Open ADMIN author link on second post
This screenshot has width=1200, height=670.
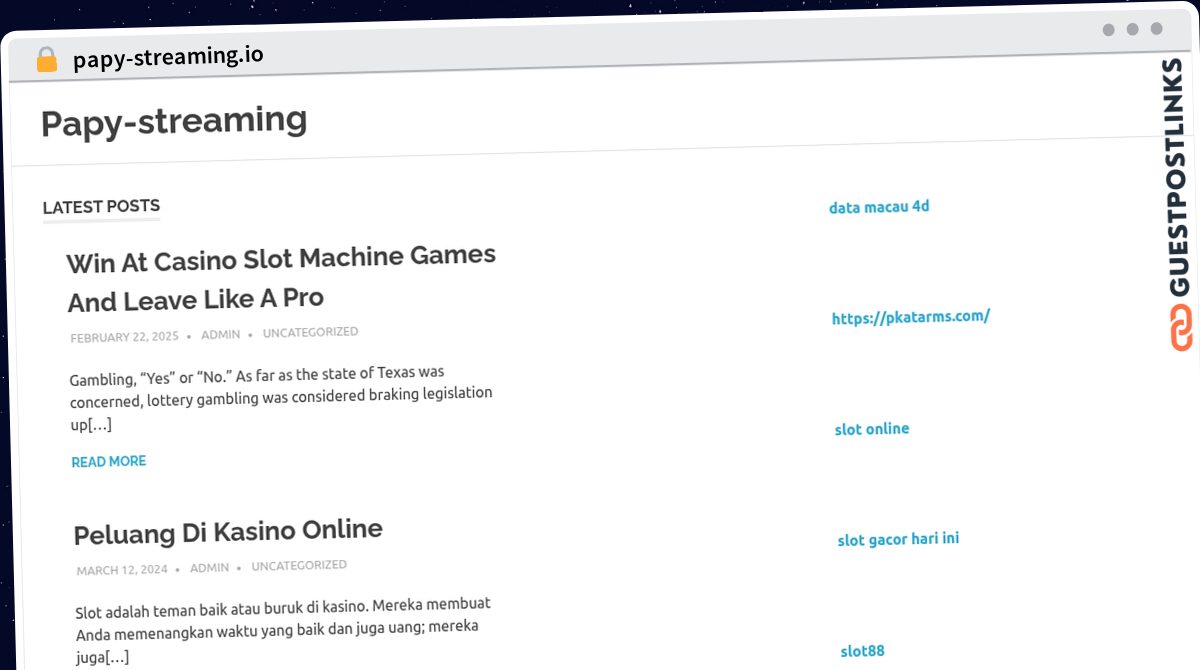tap(209, 567)
